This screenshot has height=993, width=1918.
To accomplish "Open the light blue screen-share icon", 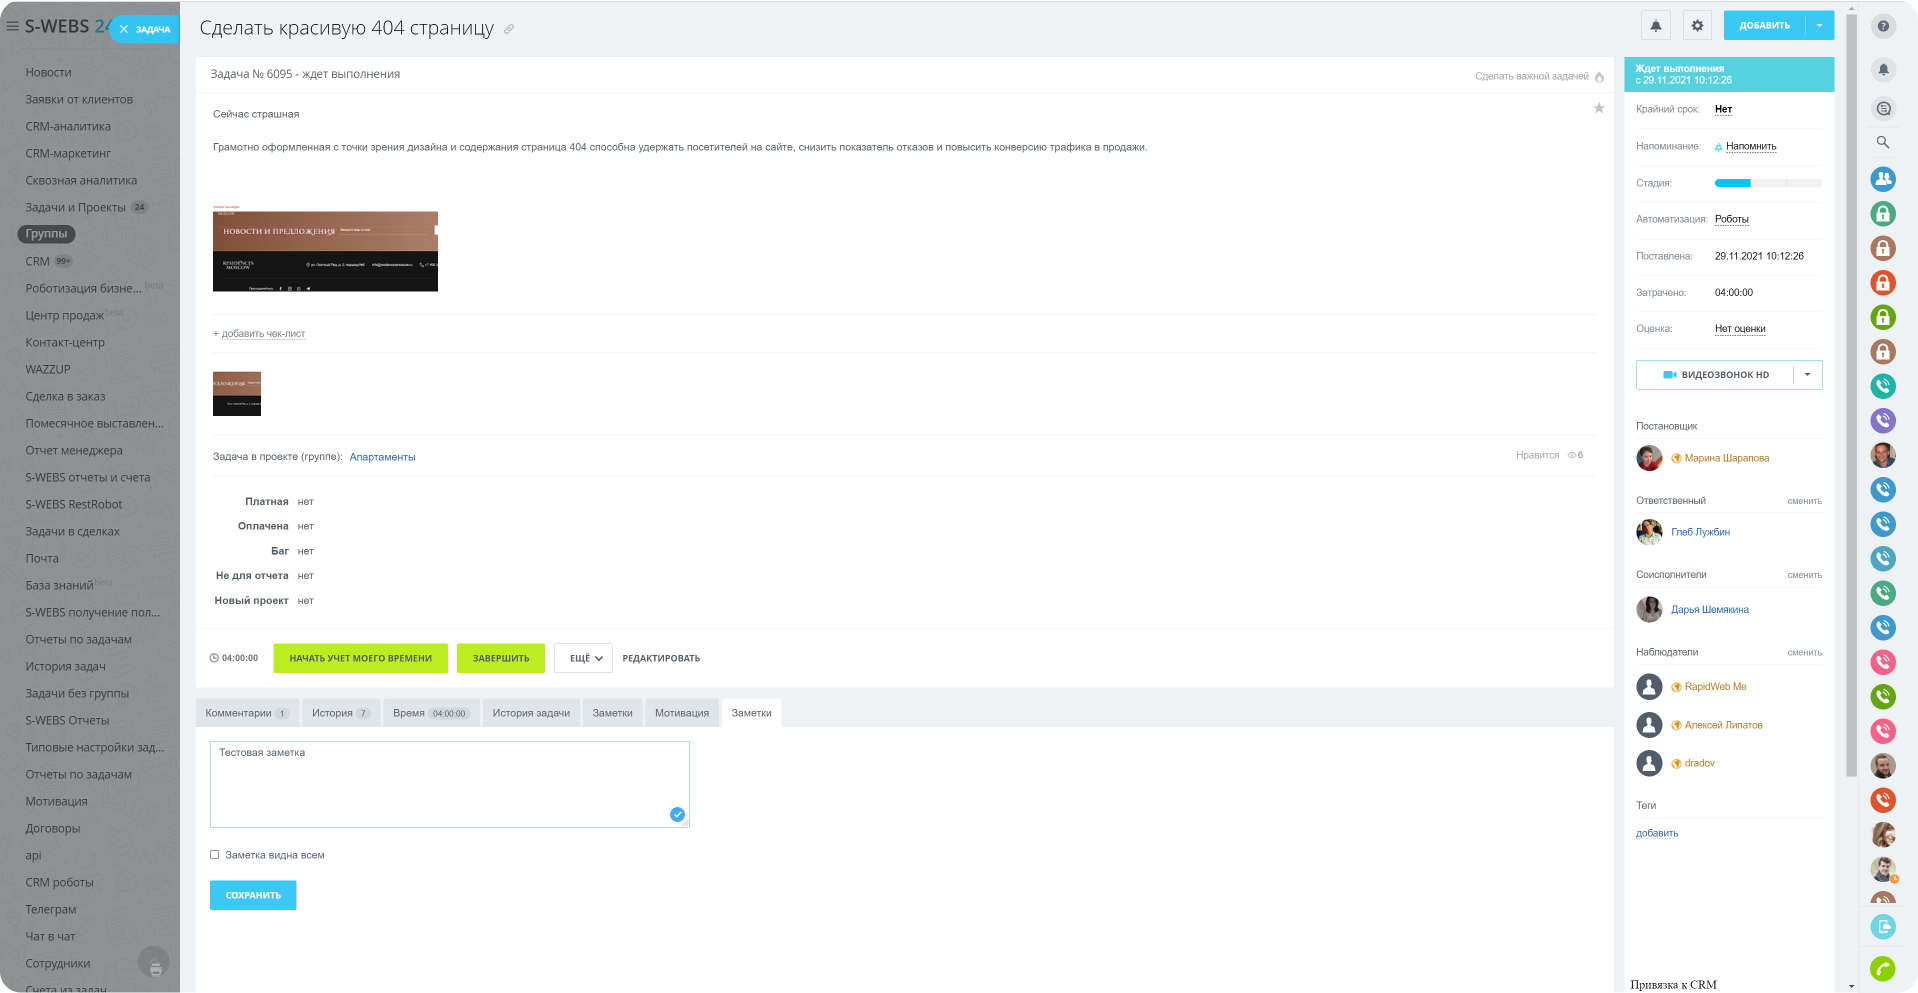I will coord(1883,926).
